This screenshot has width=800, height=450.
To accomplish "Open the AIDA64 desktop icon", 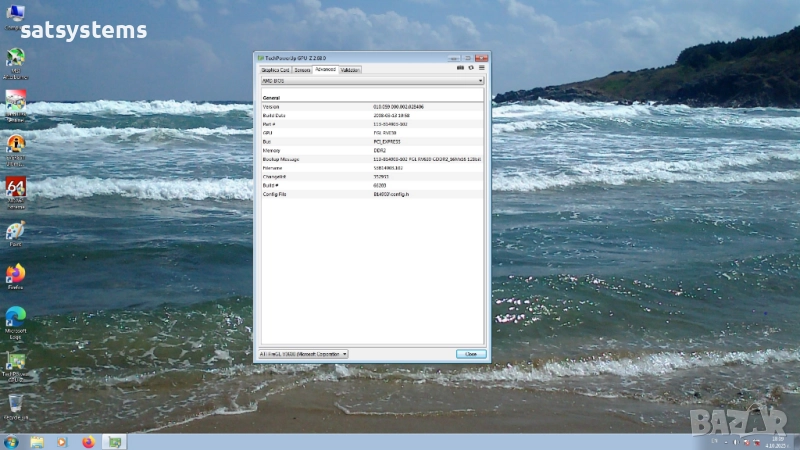I will [15, 188].
